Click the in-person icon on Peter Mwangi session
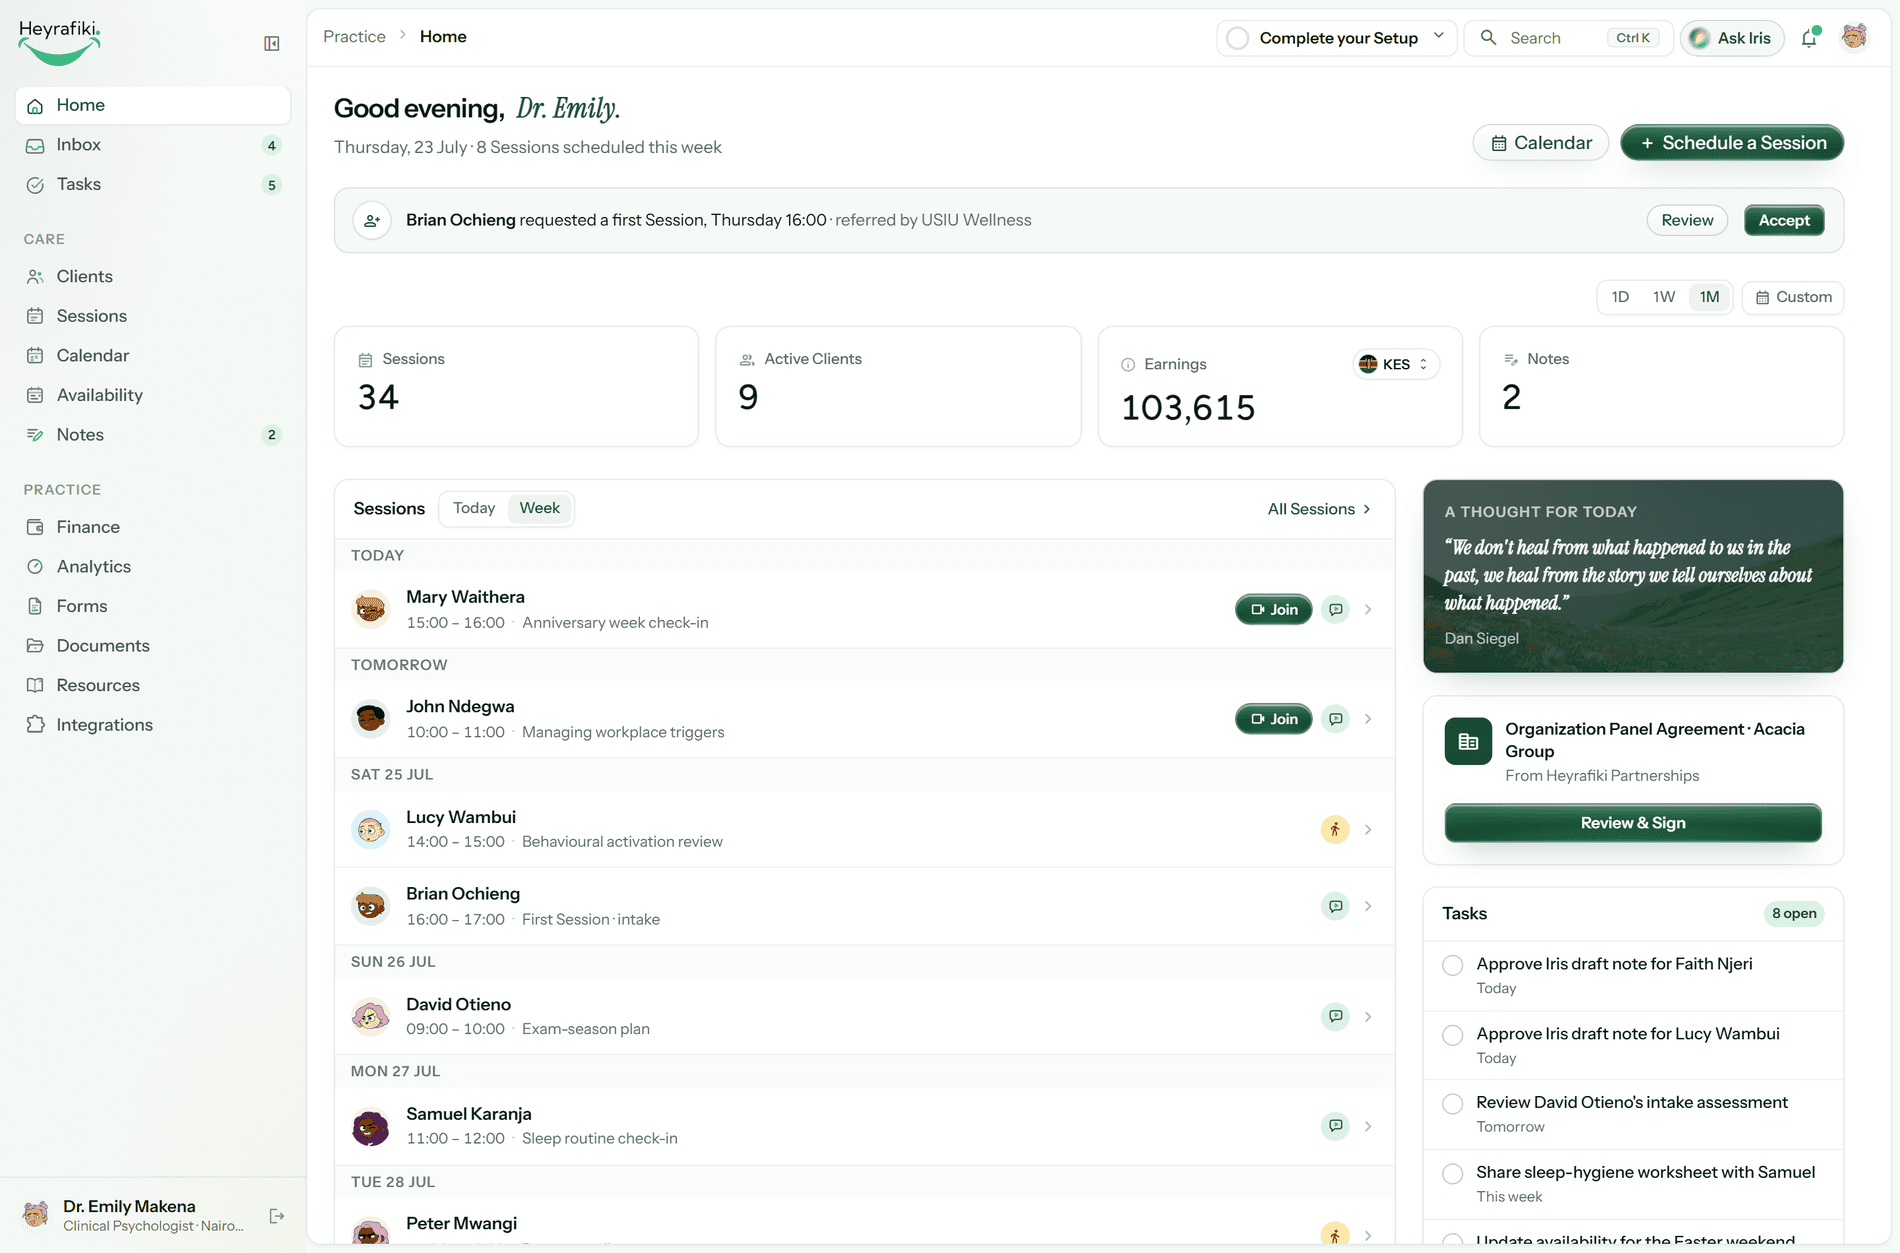This screenshot has height=1253, width=1900. [1335, 1235]
